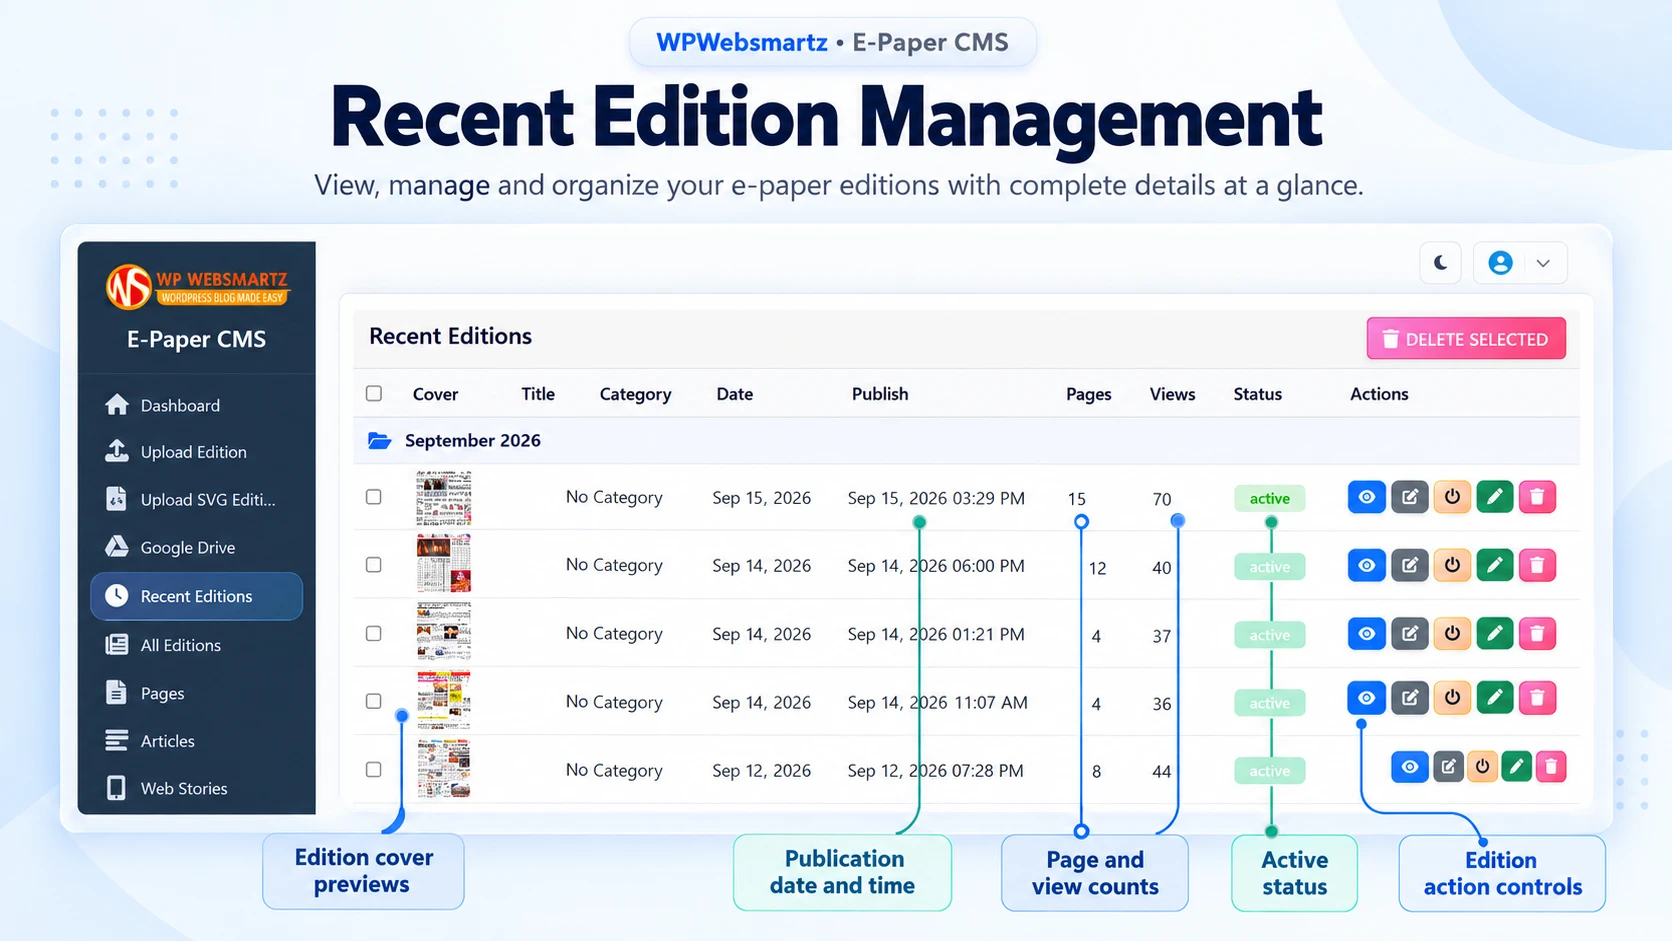Toggle power for the 01:21 PM edition
Viewport: 1672px width, 941px height.
pyautogui.click(x=1452, y=633)
